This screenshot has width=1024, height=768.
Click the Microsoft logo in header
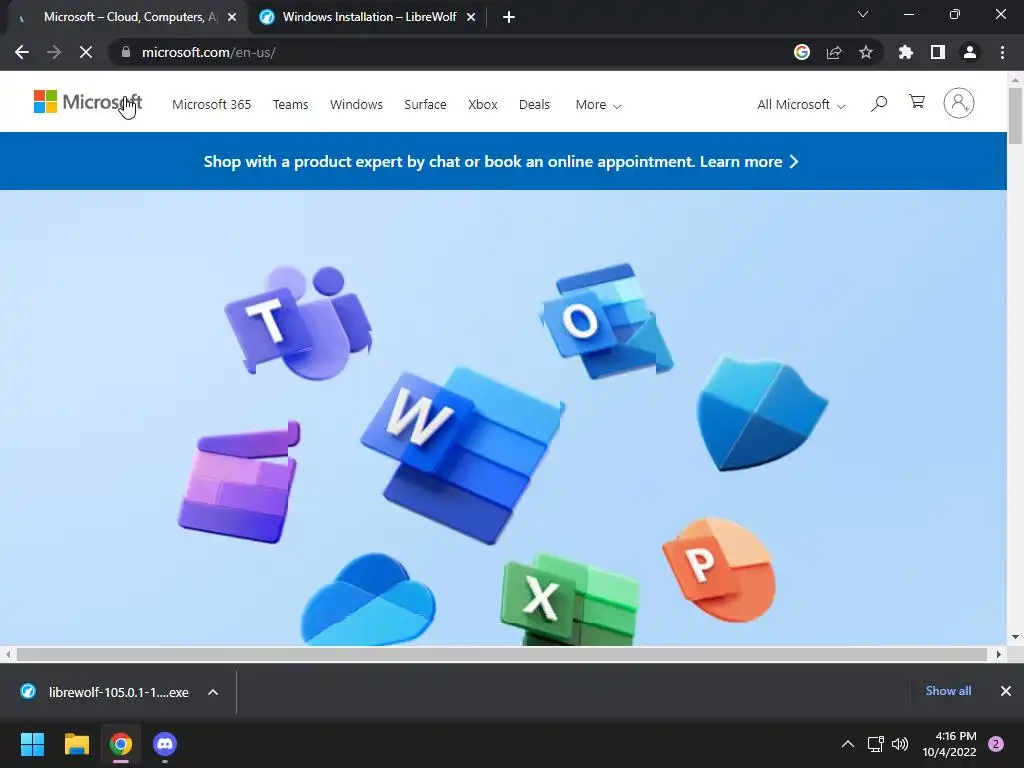(88, 102)
